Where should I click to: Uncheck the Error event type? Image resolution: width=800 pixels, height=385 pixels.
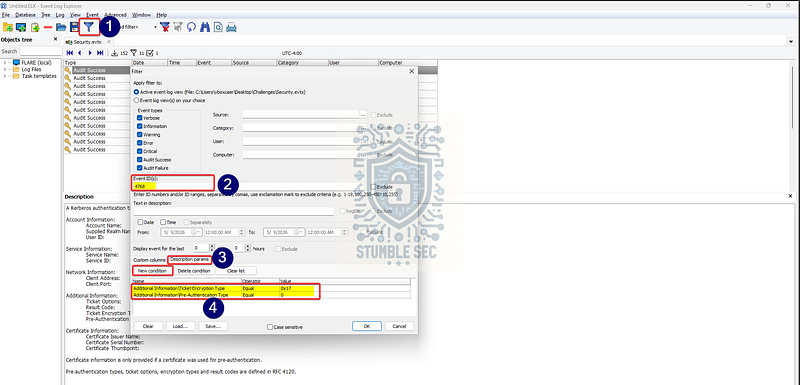click(x=140, y=143)
